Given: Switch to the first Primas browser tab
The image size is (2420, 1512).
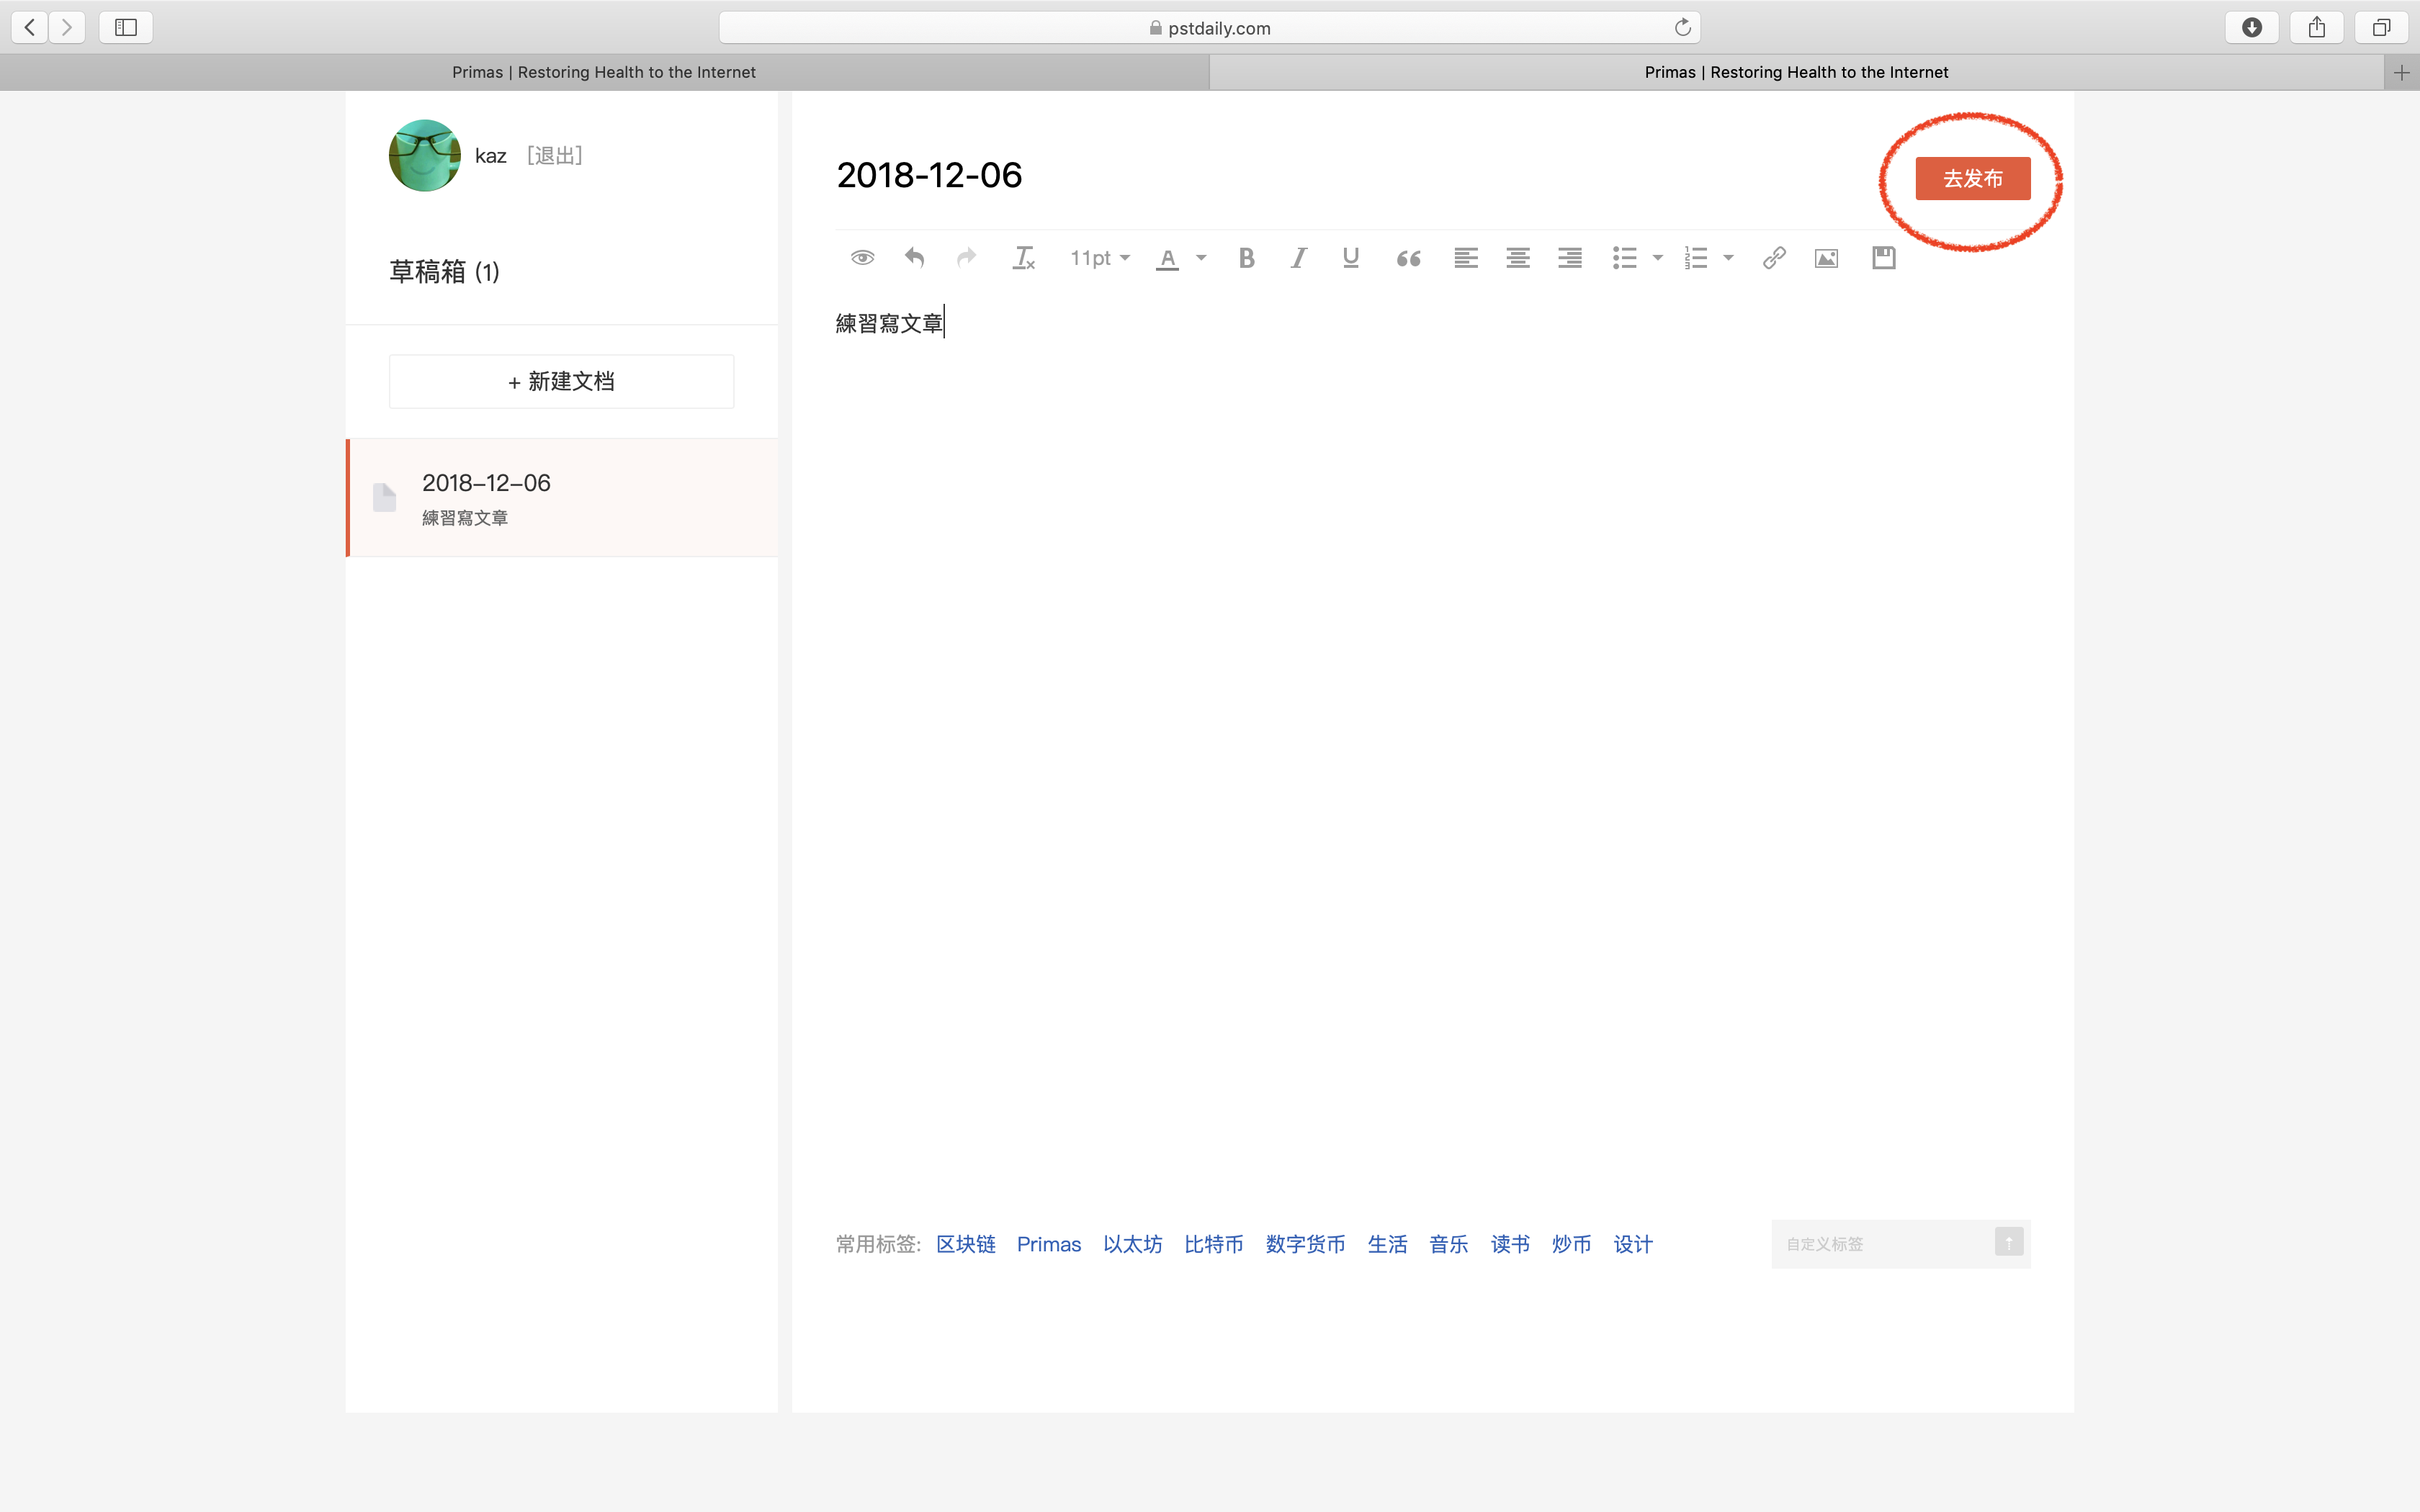Looking at the screenshot, I should 604,72.
